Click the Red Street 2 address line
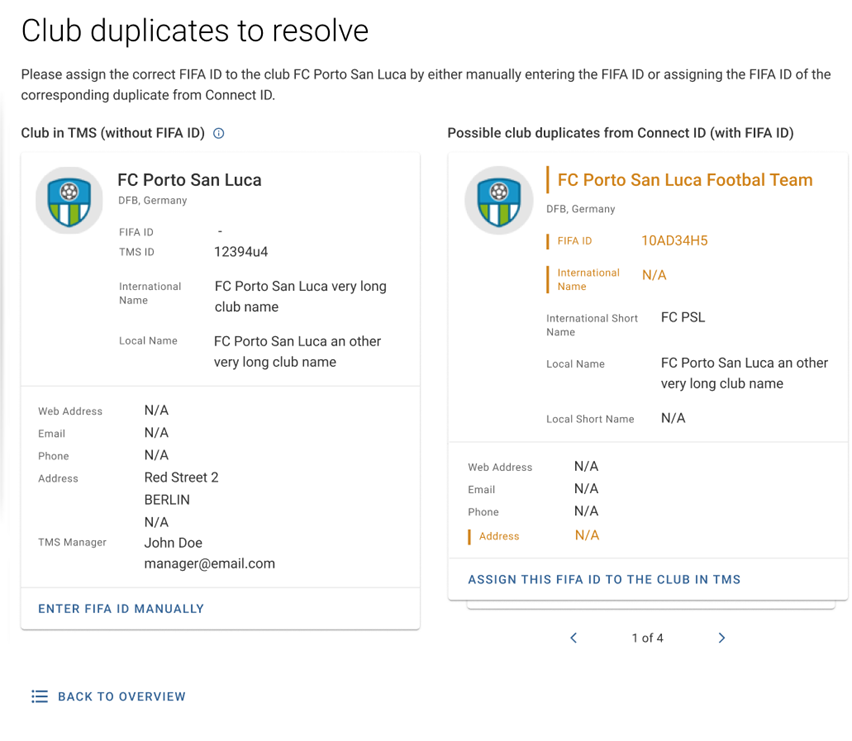Viewport: 852px width, 741px height. tap(181, 478)
